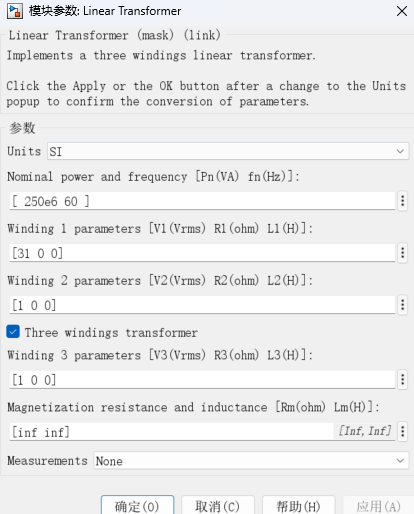The image size is (414, 514).
Task: Open options menu for magnetization field
Action: click(x=403, y=432)
